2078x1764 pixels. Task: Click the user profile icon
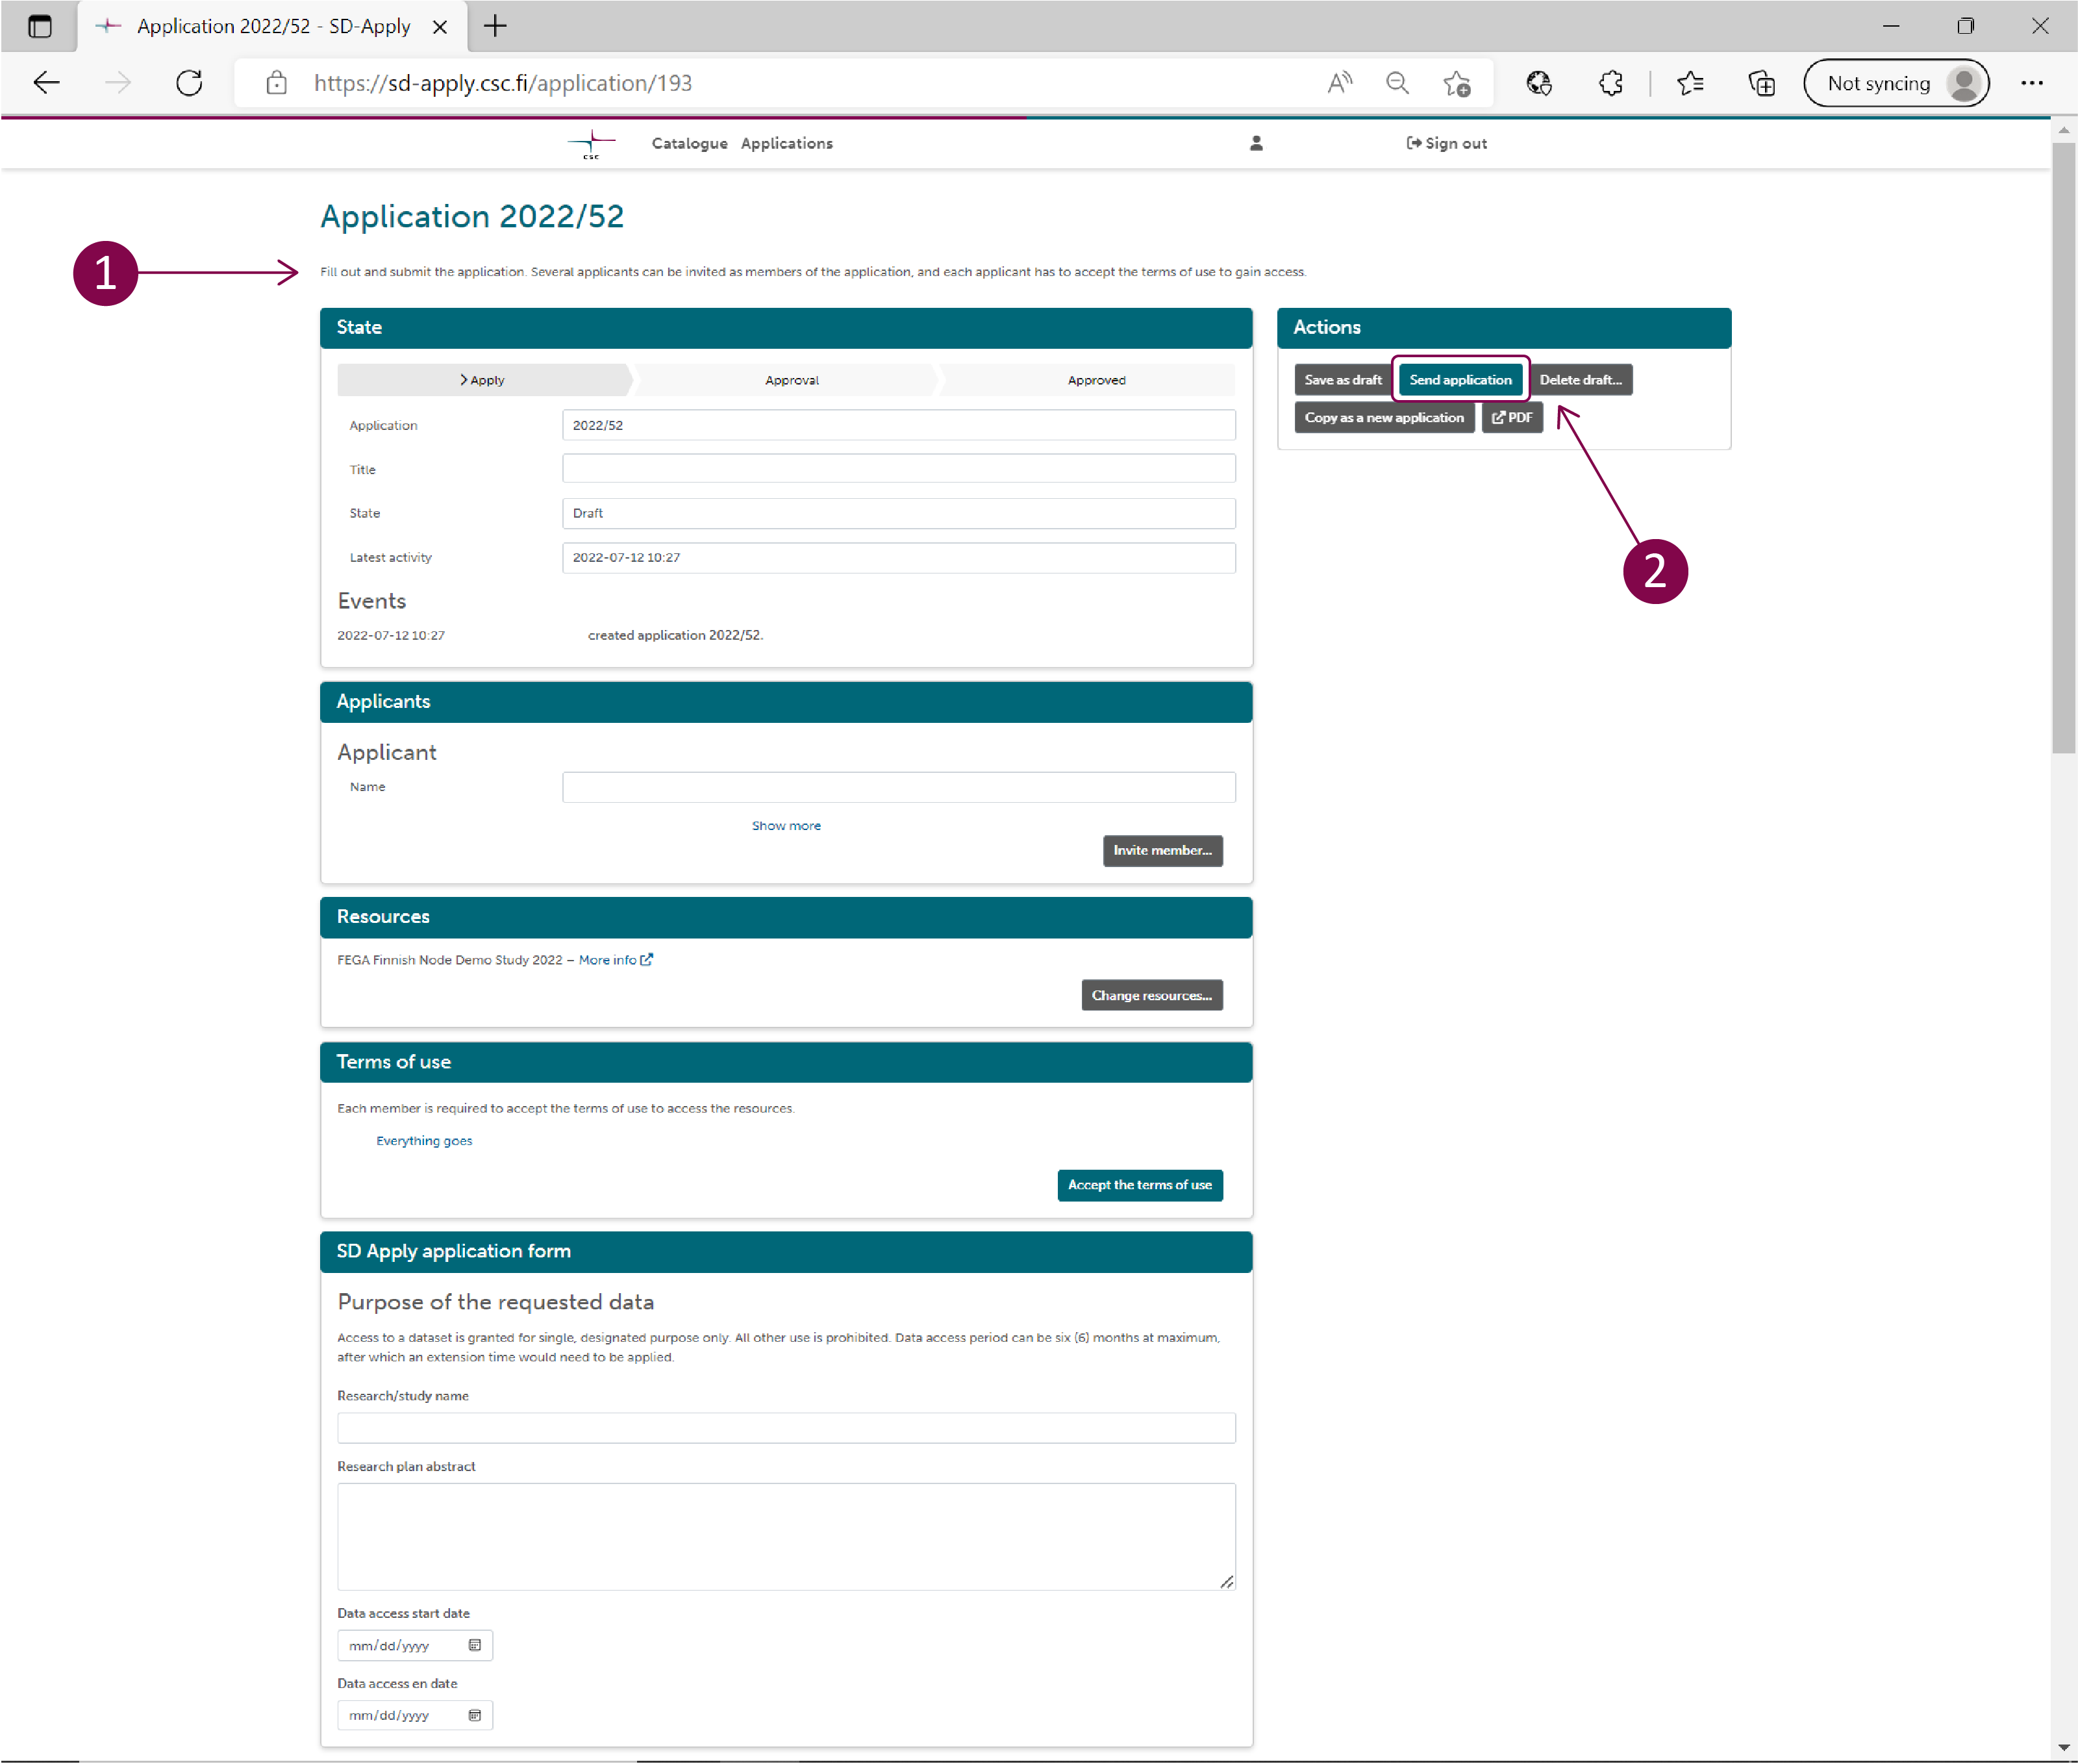(1256, 143)
